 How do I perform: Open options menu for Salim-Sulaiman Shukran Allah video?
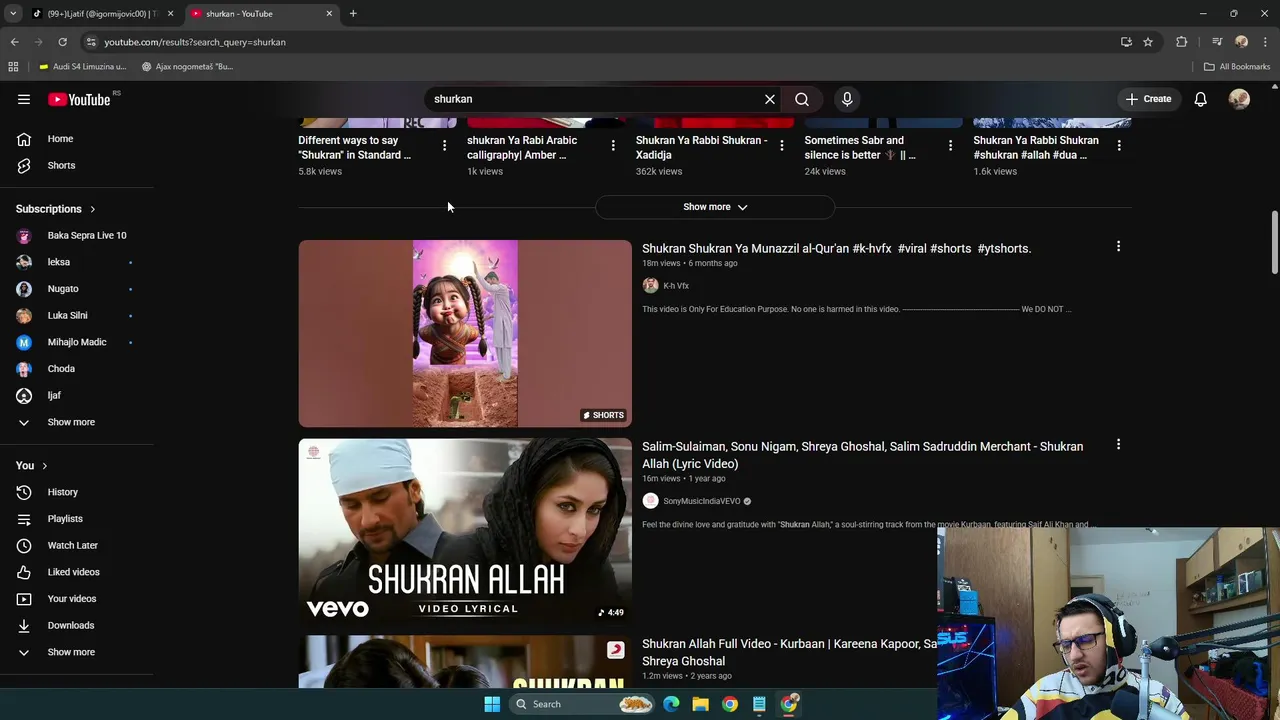1118,444
